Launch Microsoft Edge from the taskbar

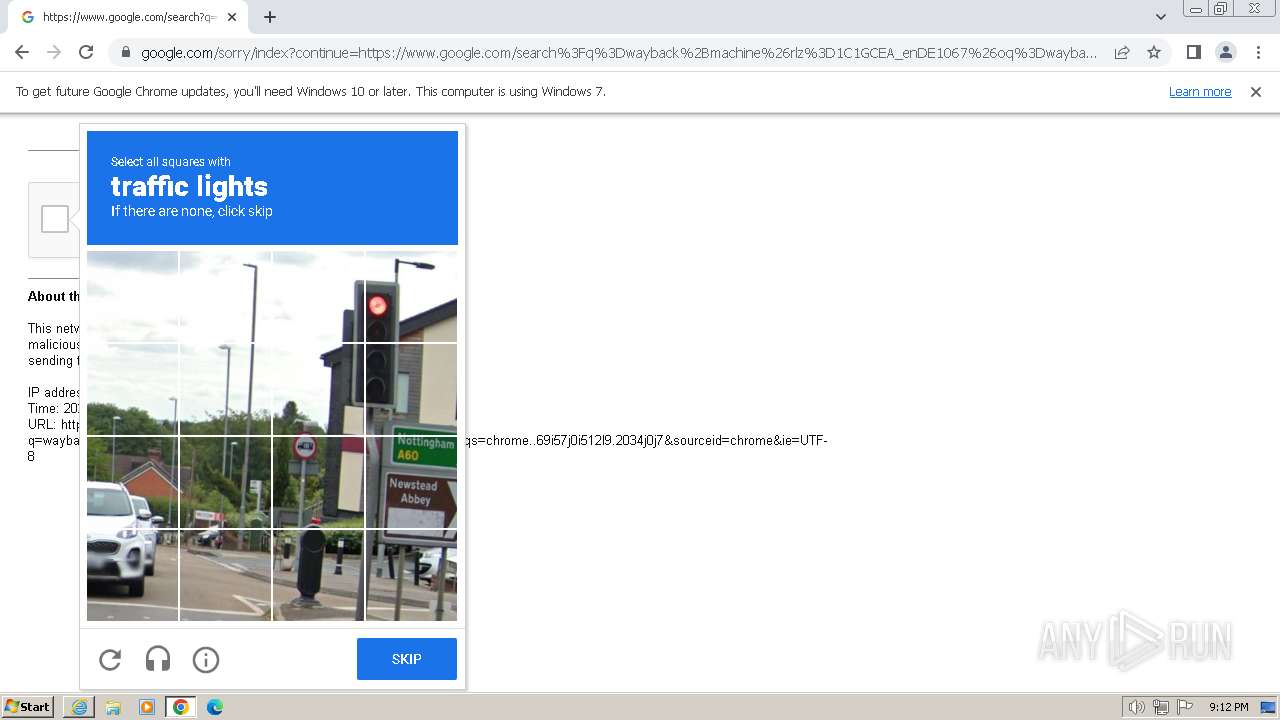tap(215, 707)
